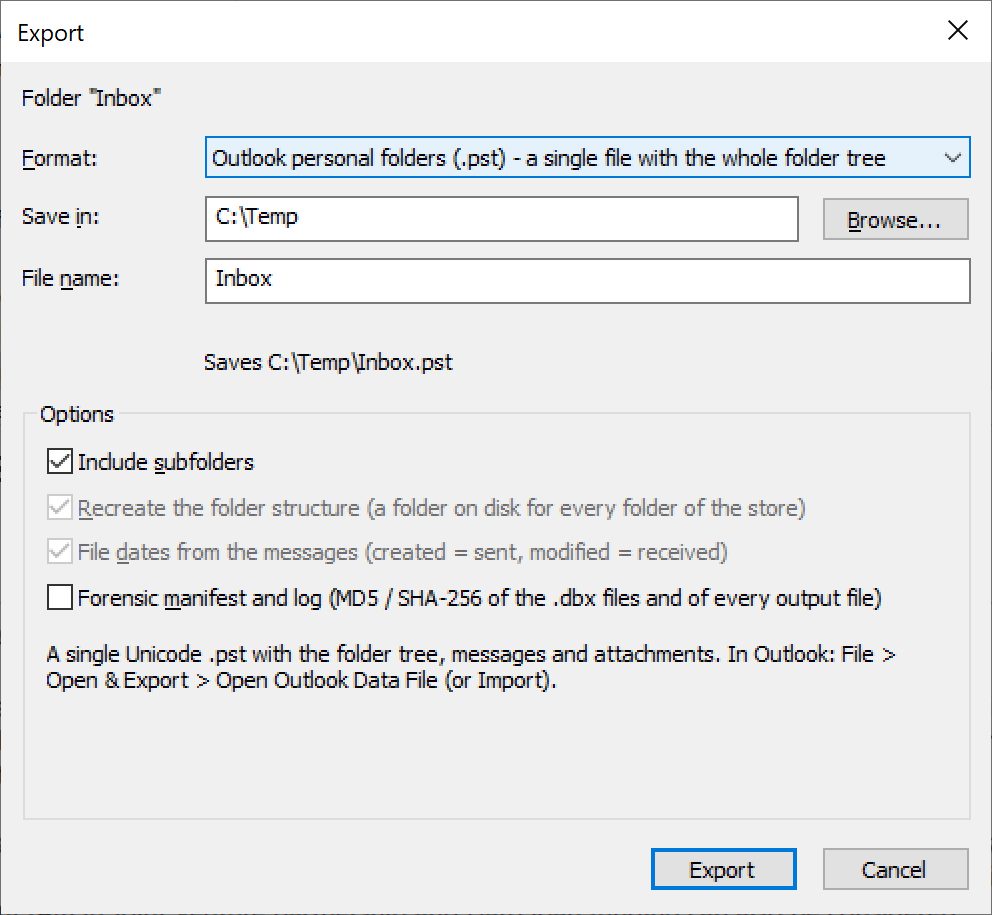Click the Save in: label
This screenshot has width=992, height=915.
pyautogui.click(x=60, y=216)
